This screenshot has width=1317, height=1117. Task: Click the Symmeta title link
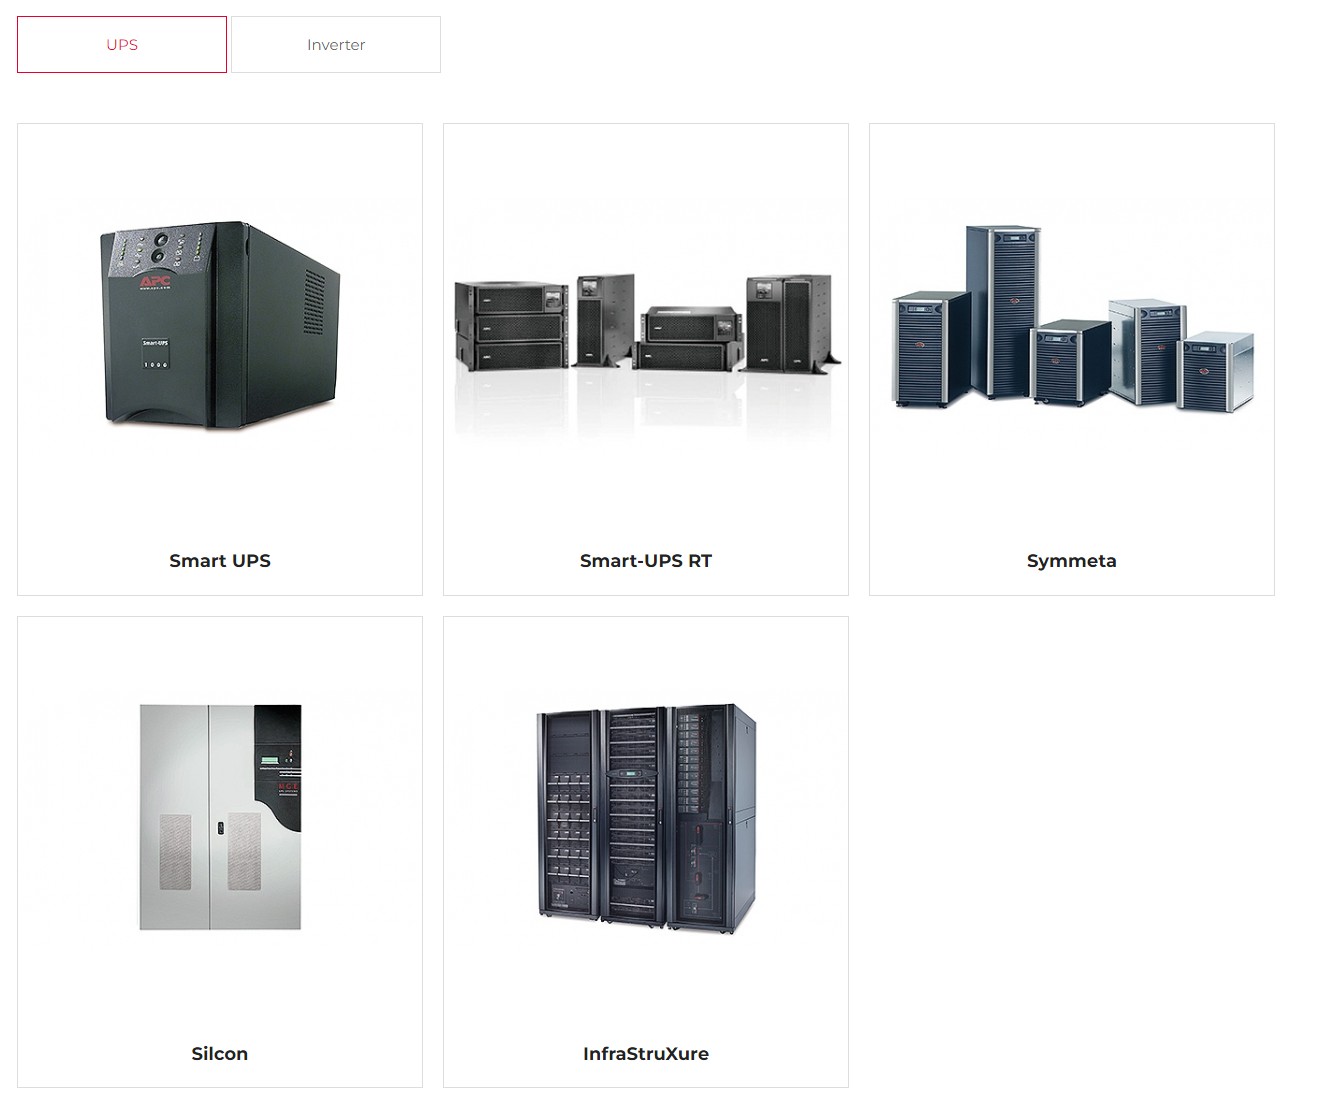coord(1072,561)
